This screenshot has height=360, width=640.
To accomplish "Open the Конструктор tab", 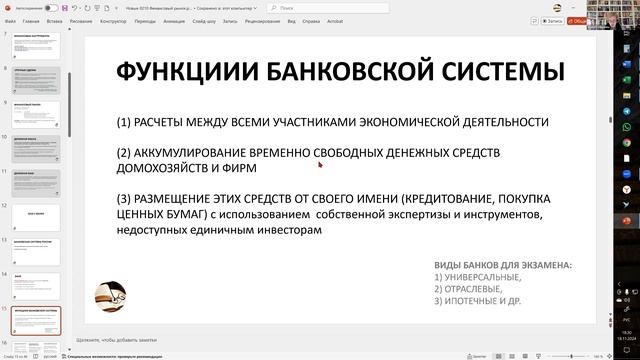I will [113, 21].
